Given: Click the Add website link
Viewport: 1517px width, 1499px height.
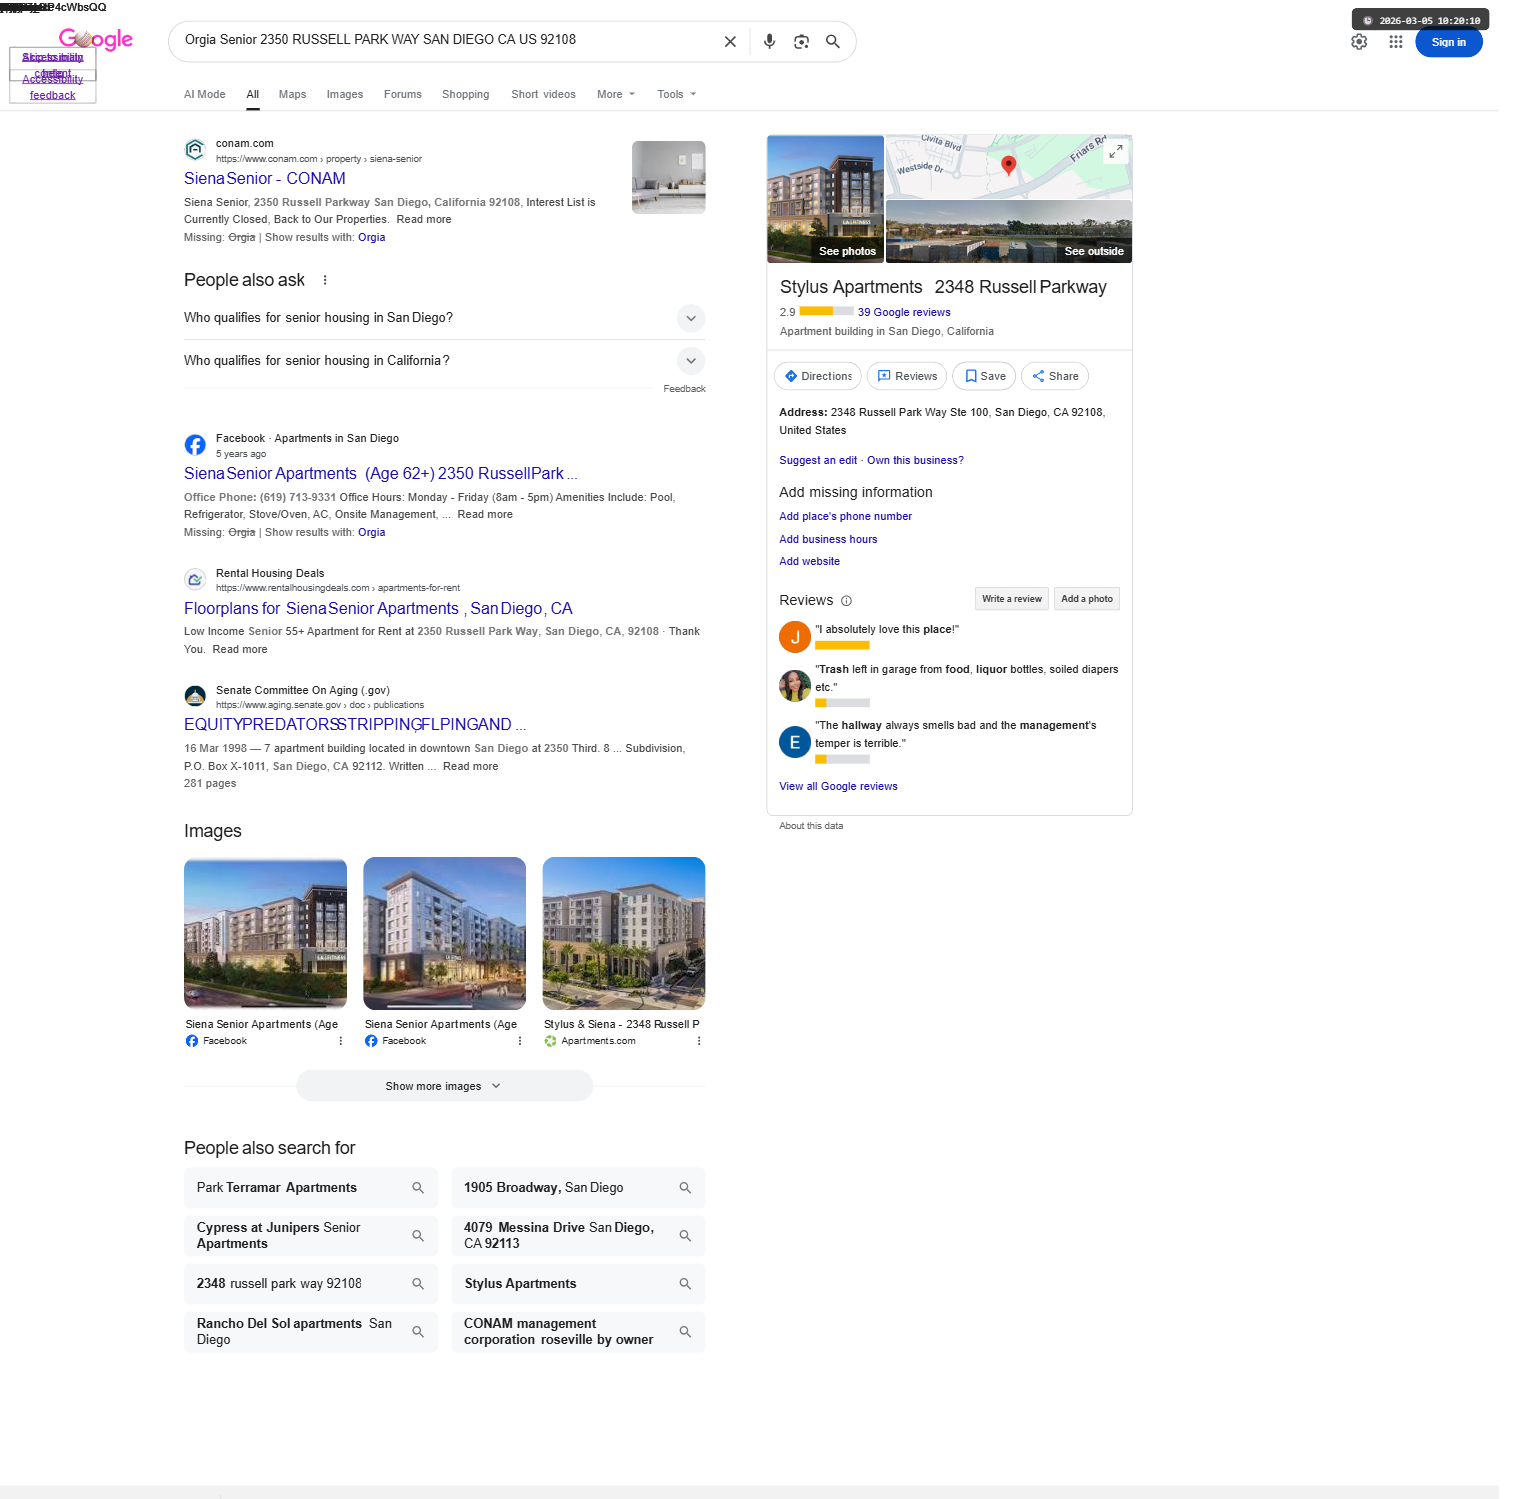Looking at the screenshot, I should point(809,562).
